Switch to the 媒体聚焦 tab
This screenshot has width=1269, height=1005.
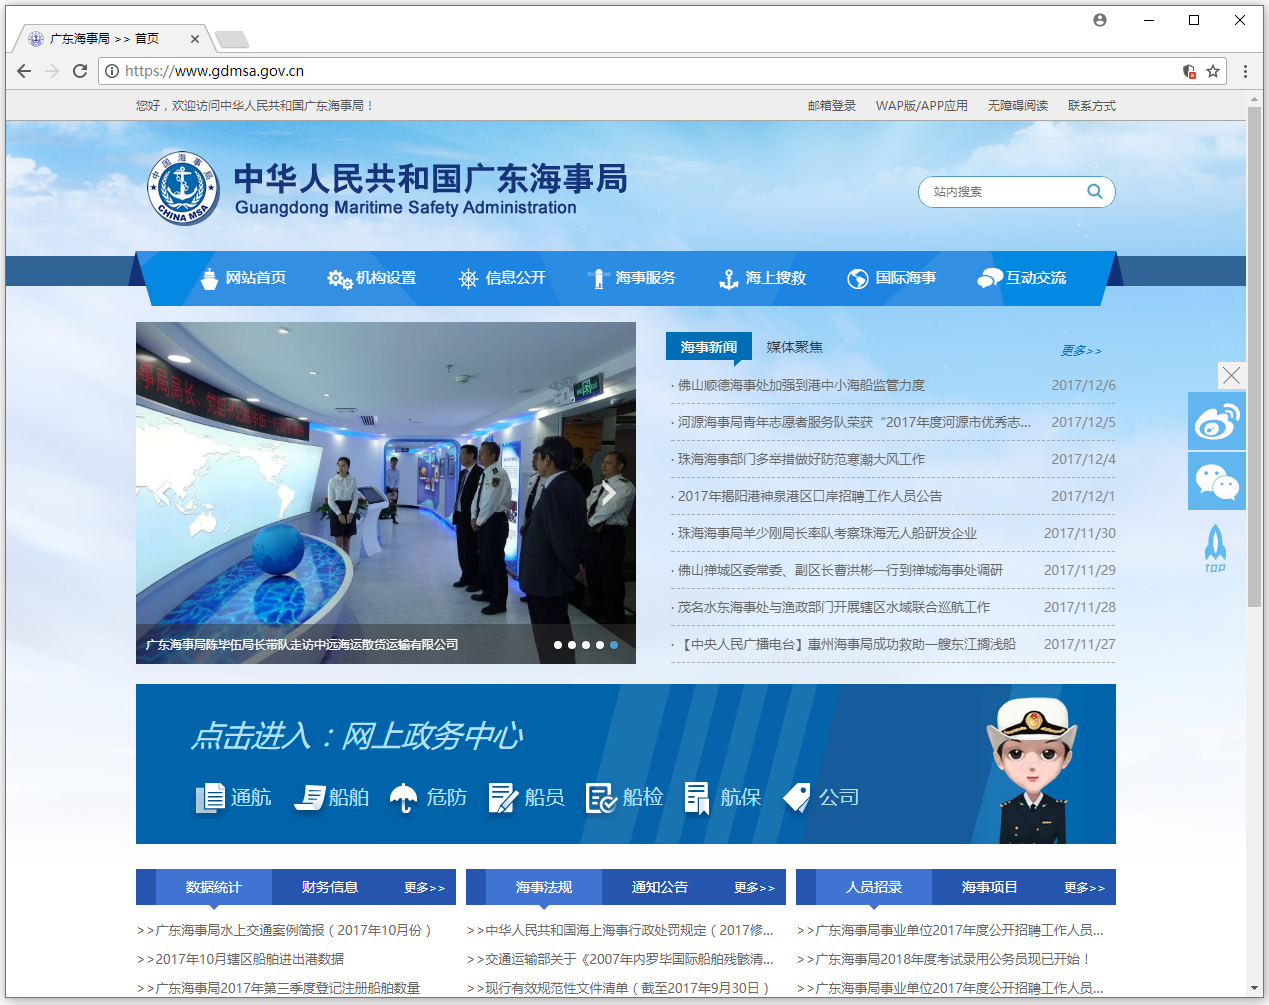tap(794, 347)
